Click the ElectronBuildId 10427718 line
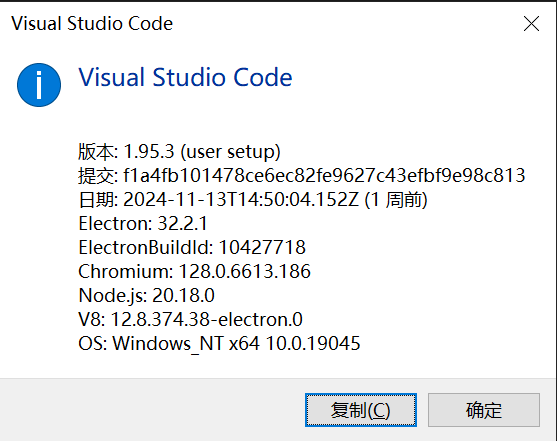The height and width of the screenshot is (441, 557). [x=192, y=247]
